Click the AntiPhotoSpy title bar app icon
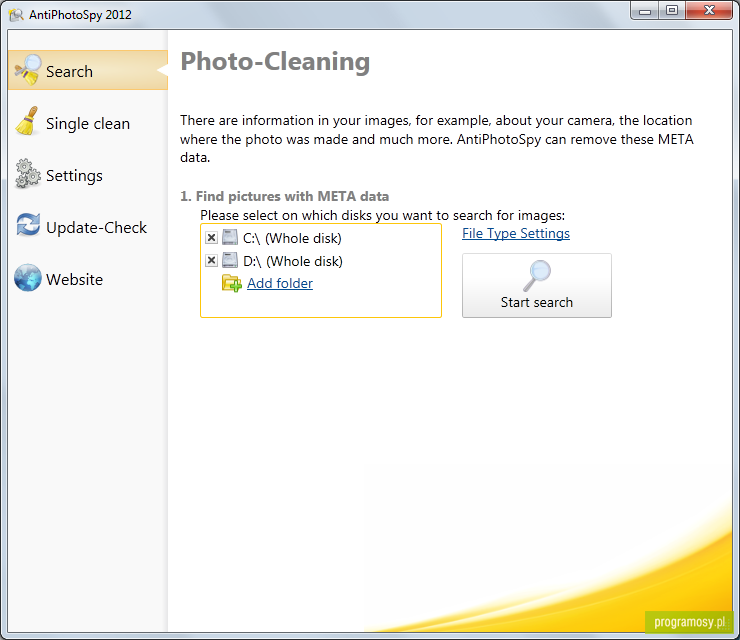The image size is (740, 640). coord(16,15)
